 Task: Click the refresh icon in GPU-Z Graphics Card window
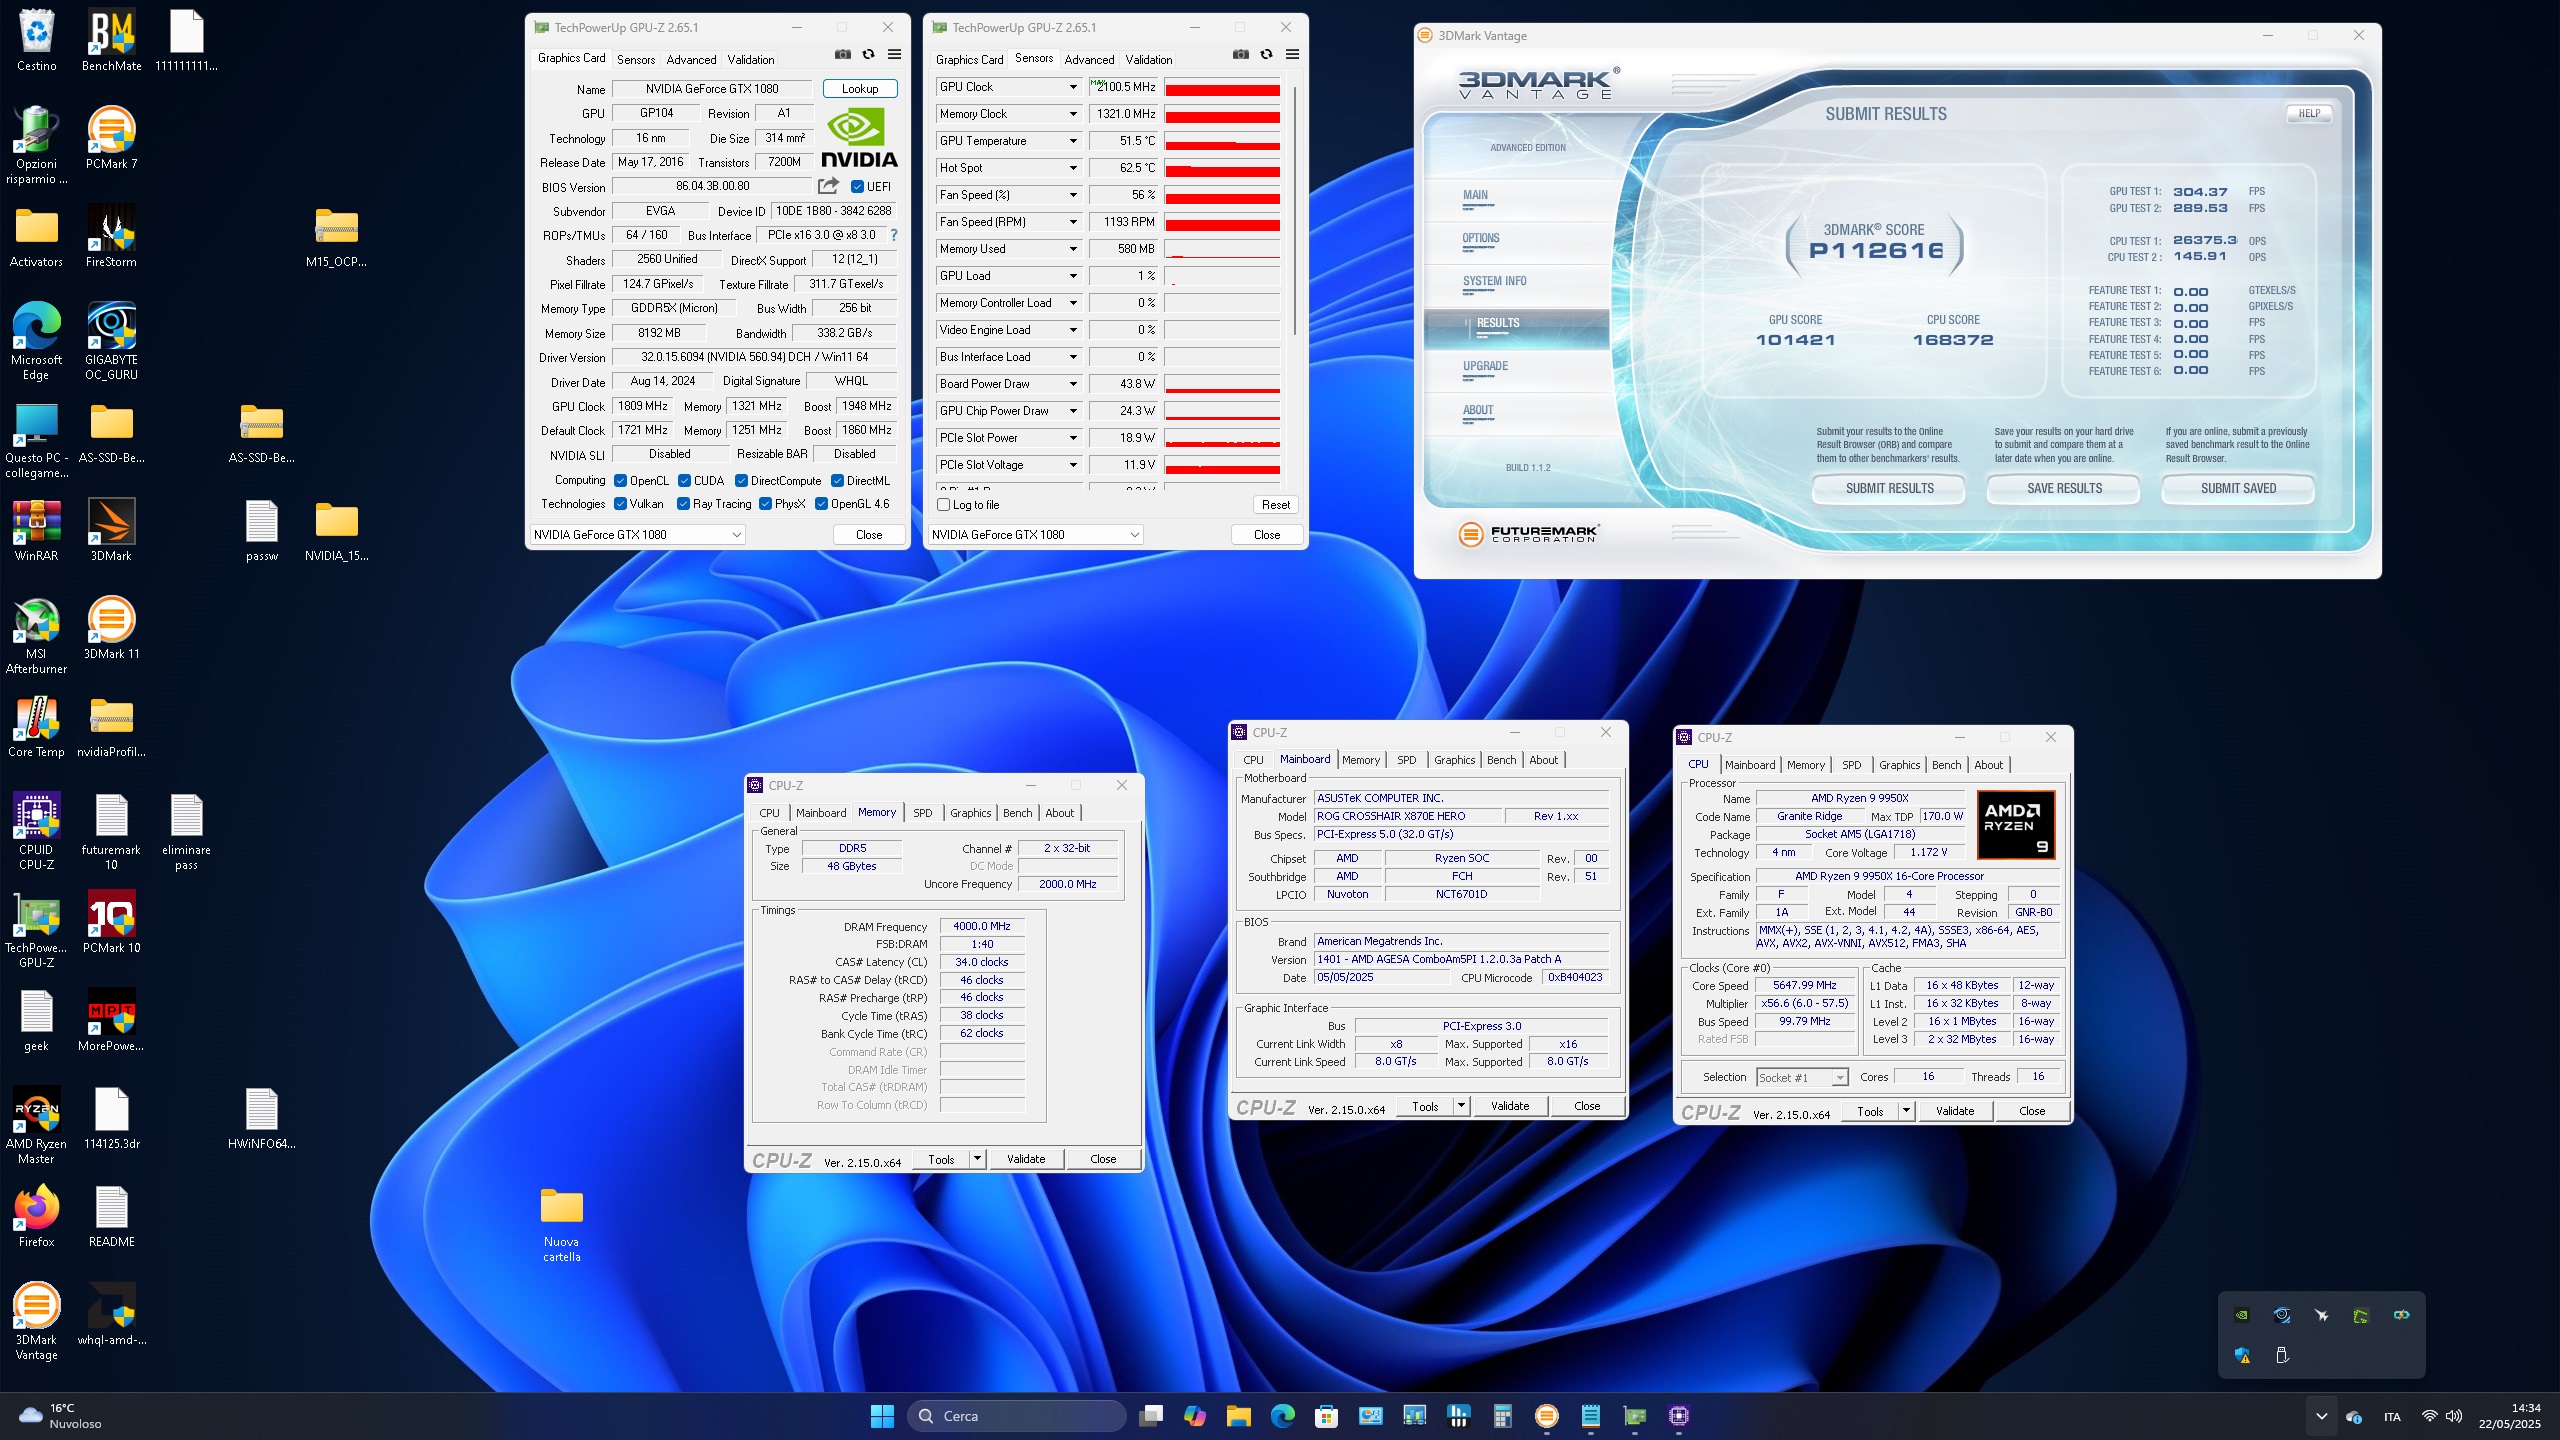[x=868, y=55]
